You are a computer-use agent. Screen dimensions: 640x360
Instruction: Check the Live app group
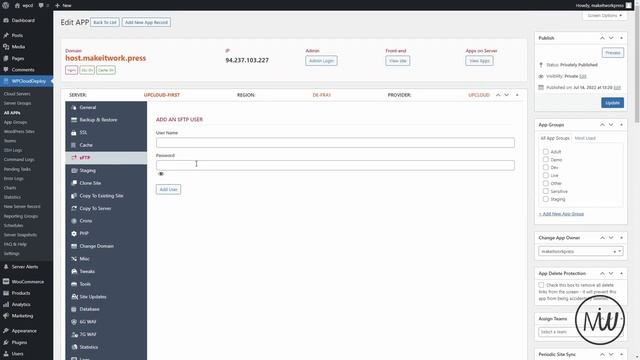pyautogui.click(x=546, y=175)
